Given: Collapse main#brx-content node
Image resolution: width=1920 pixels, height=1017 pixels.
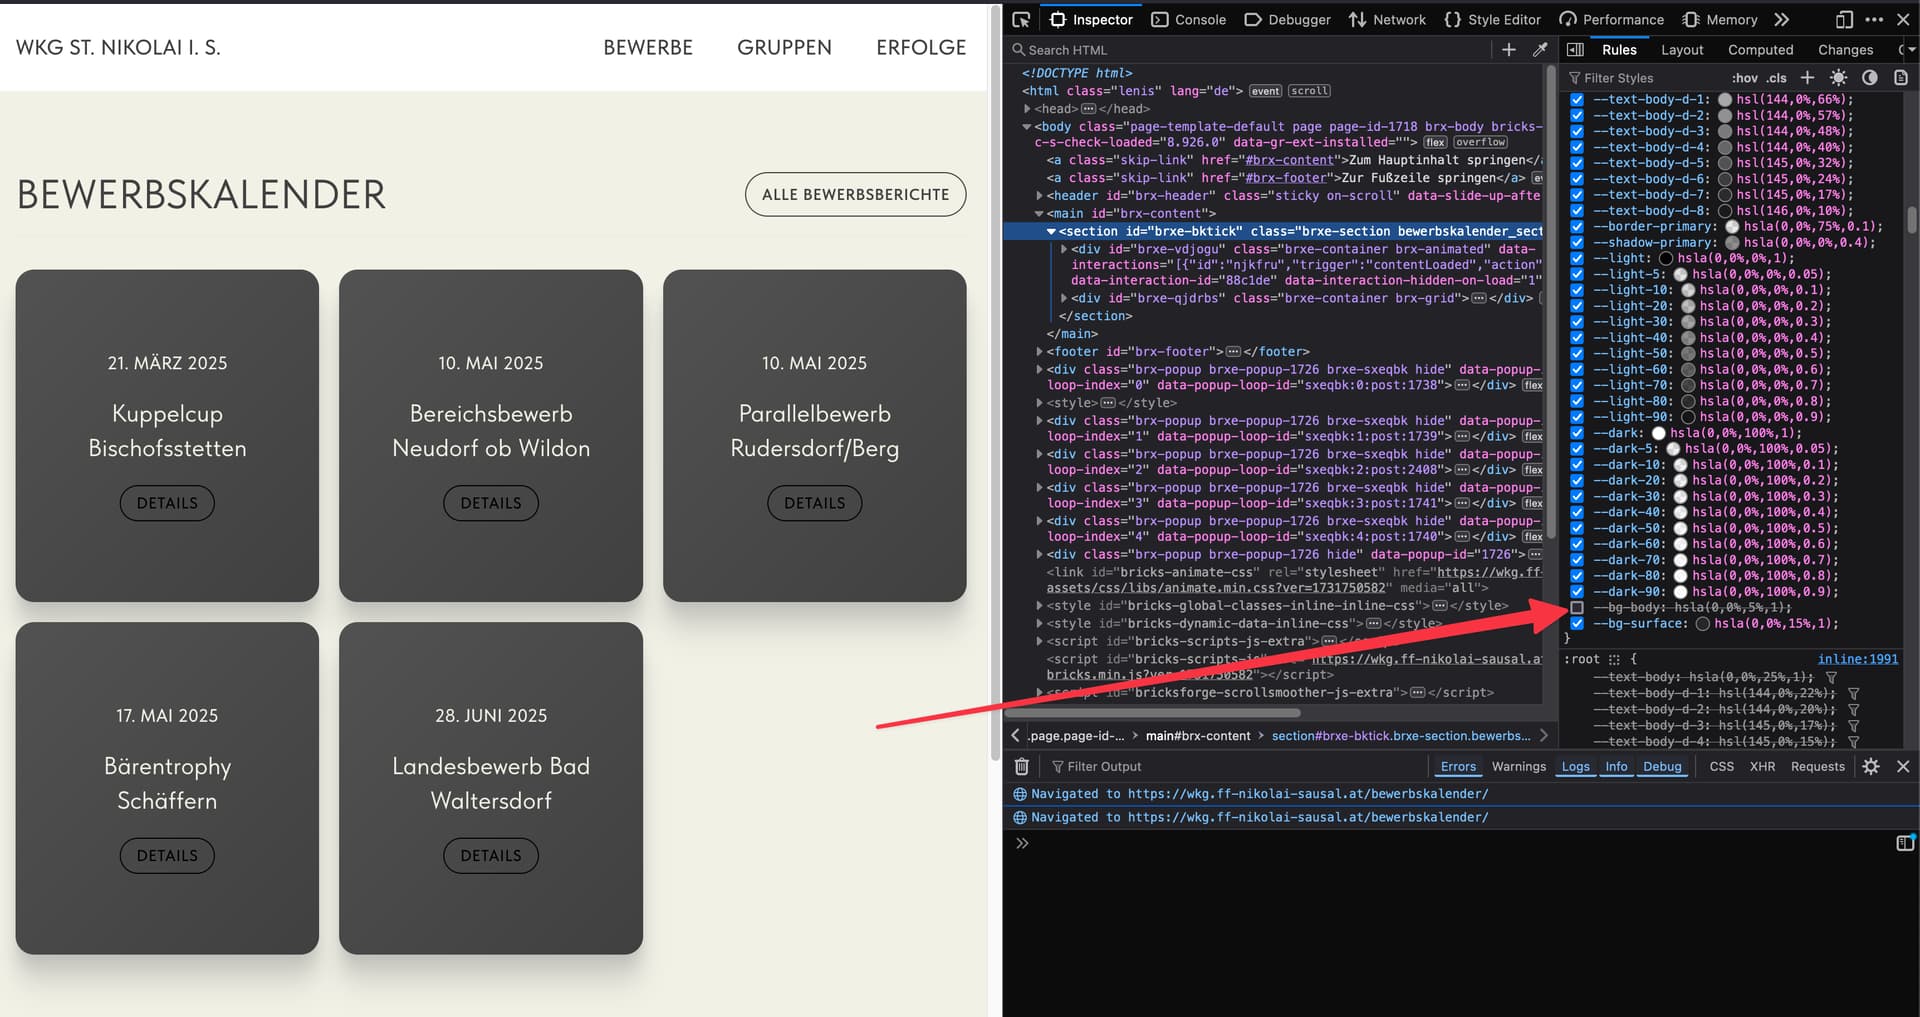Looking at the screenshot, I should [1039, 214].
